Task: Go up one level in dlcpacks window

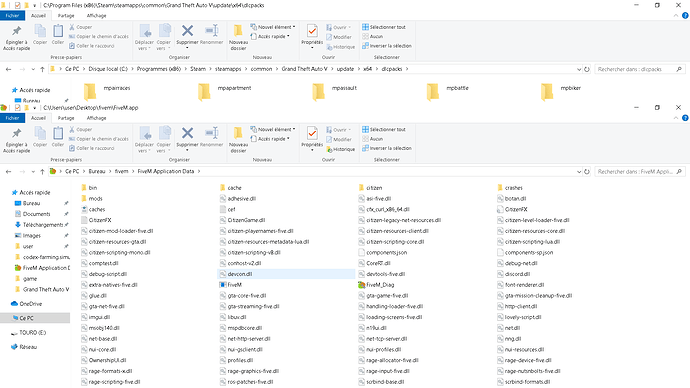Action: (x=42, y=69)
